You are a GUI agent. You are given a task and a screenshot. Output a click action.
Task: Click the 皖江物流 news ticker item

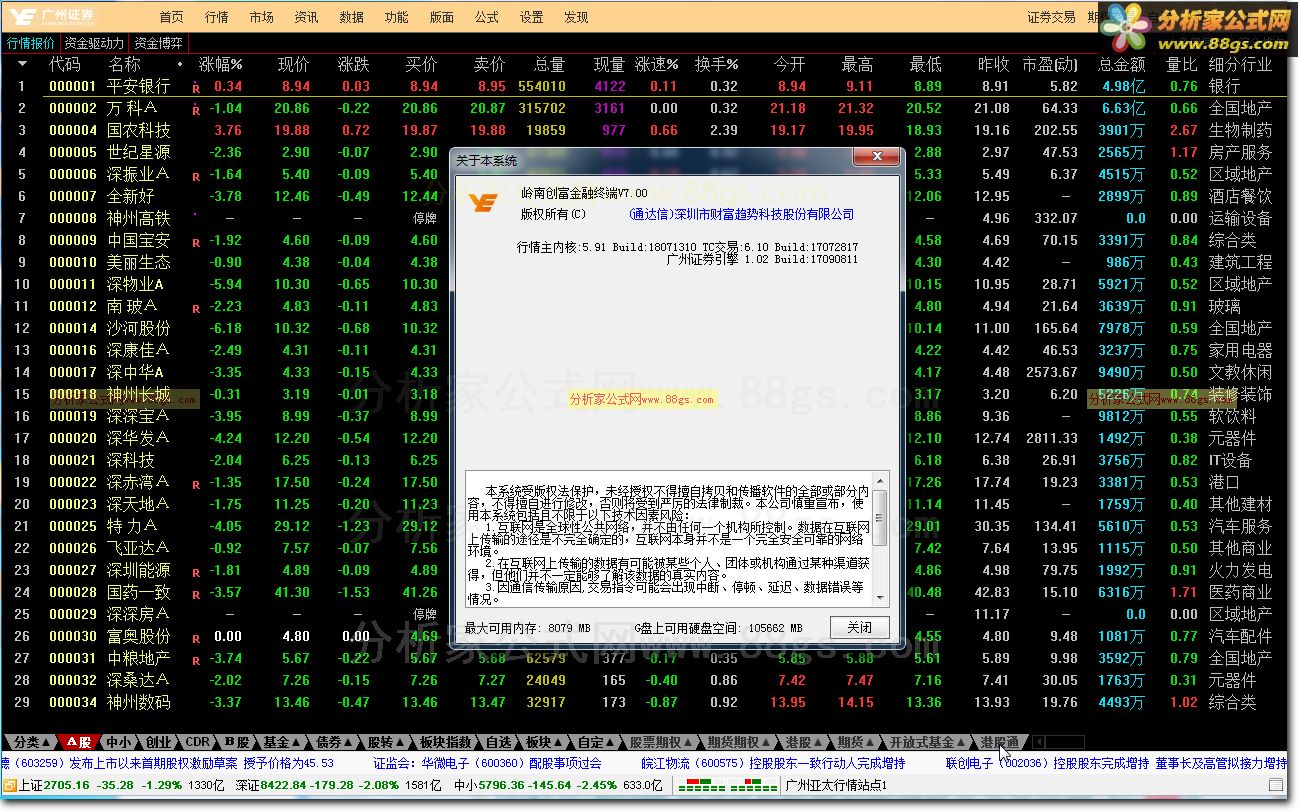click(x=773, y=763)
